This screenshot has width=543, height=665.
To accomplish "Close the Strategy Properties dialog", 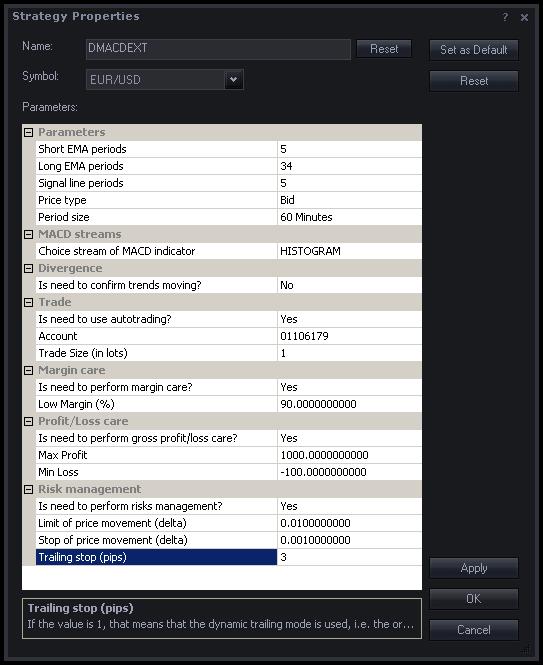I will (x=524, y=17).
